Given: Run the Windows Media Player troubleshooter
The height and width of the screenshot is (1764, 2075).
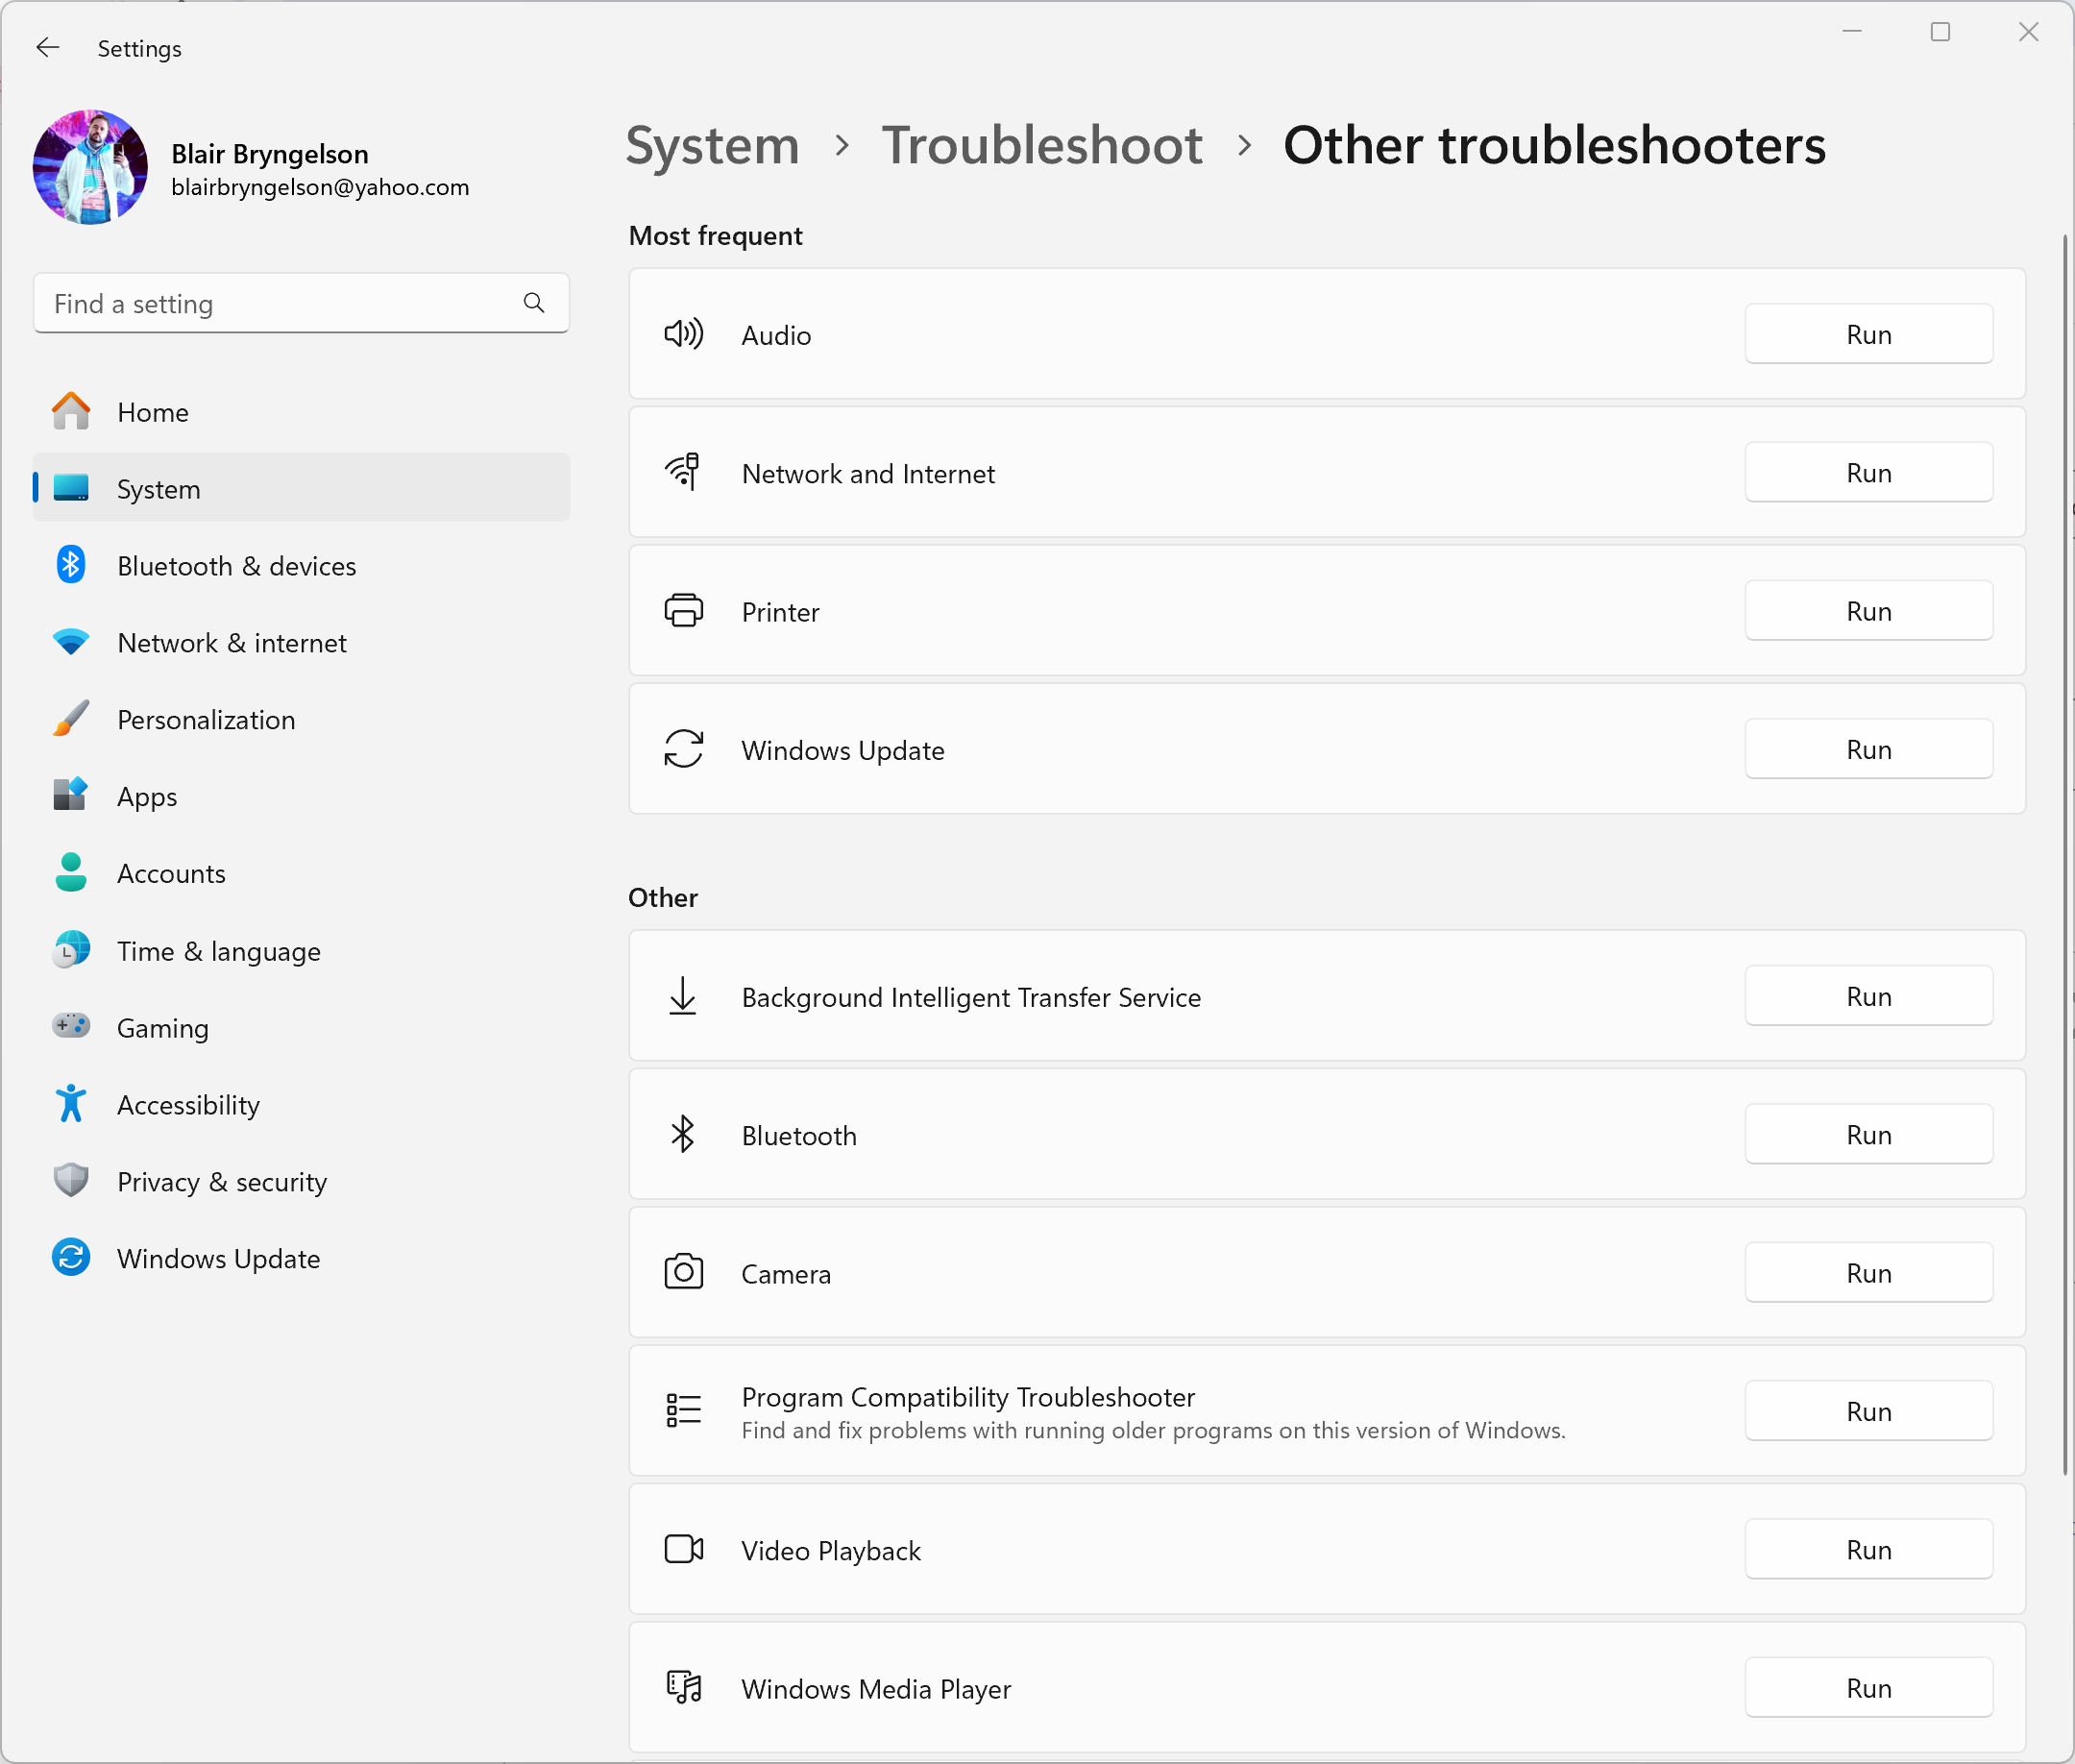Looking at the screenshot, I should 1867,1688.
